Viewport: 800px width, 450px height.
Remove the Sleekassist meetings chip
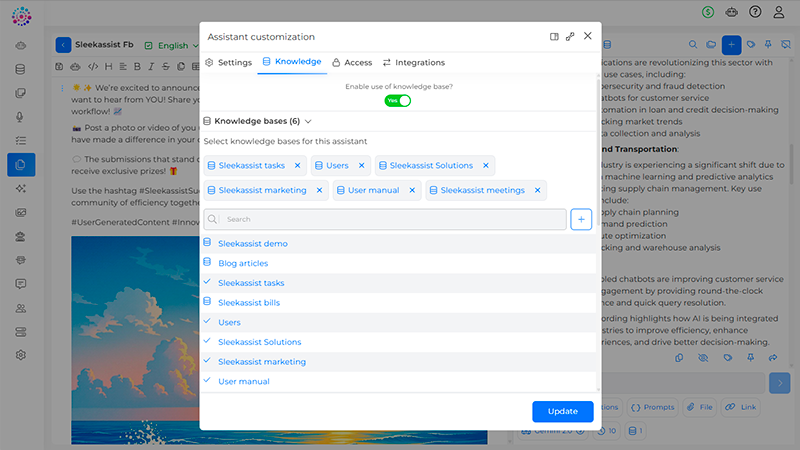pos(537,190)
